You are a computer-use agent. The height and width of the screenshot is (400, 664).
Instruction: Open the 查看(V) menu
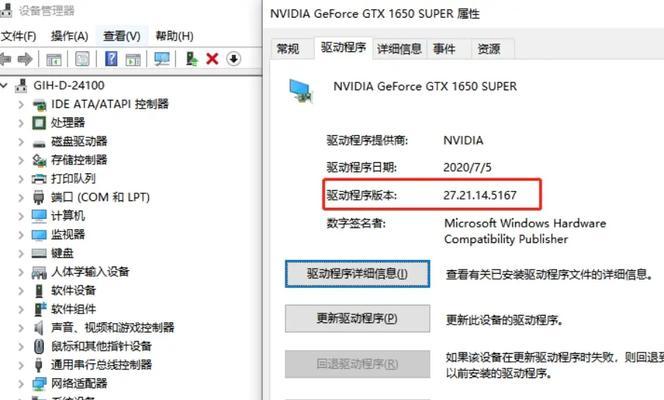coord(122,36)
